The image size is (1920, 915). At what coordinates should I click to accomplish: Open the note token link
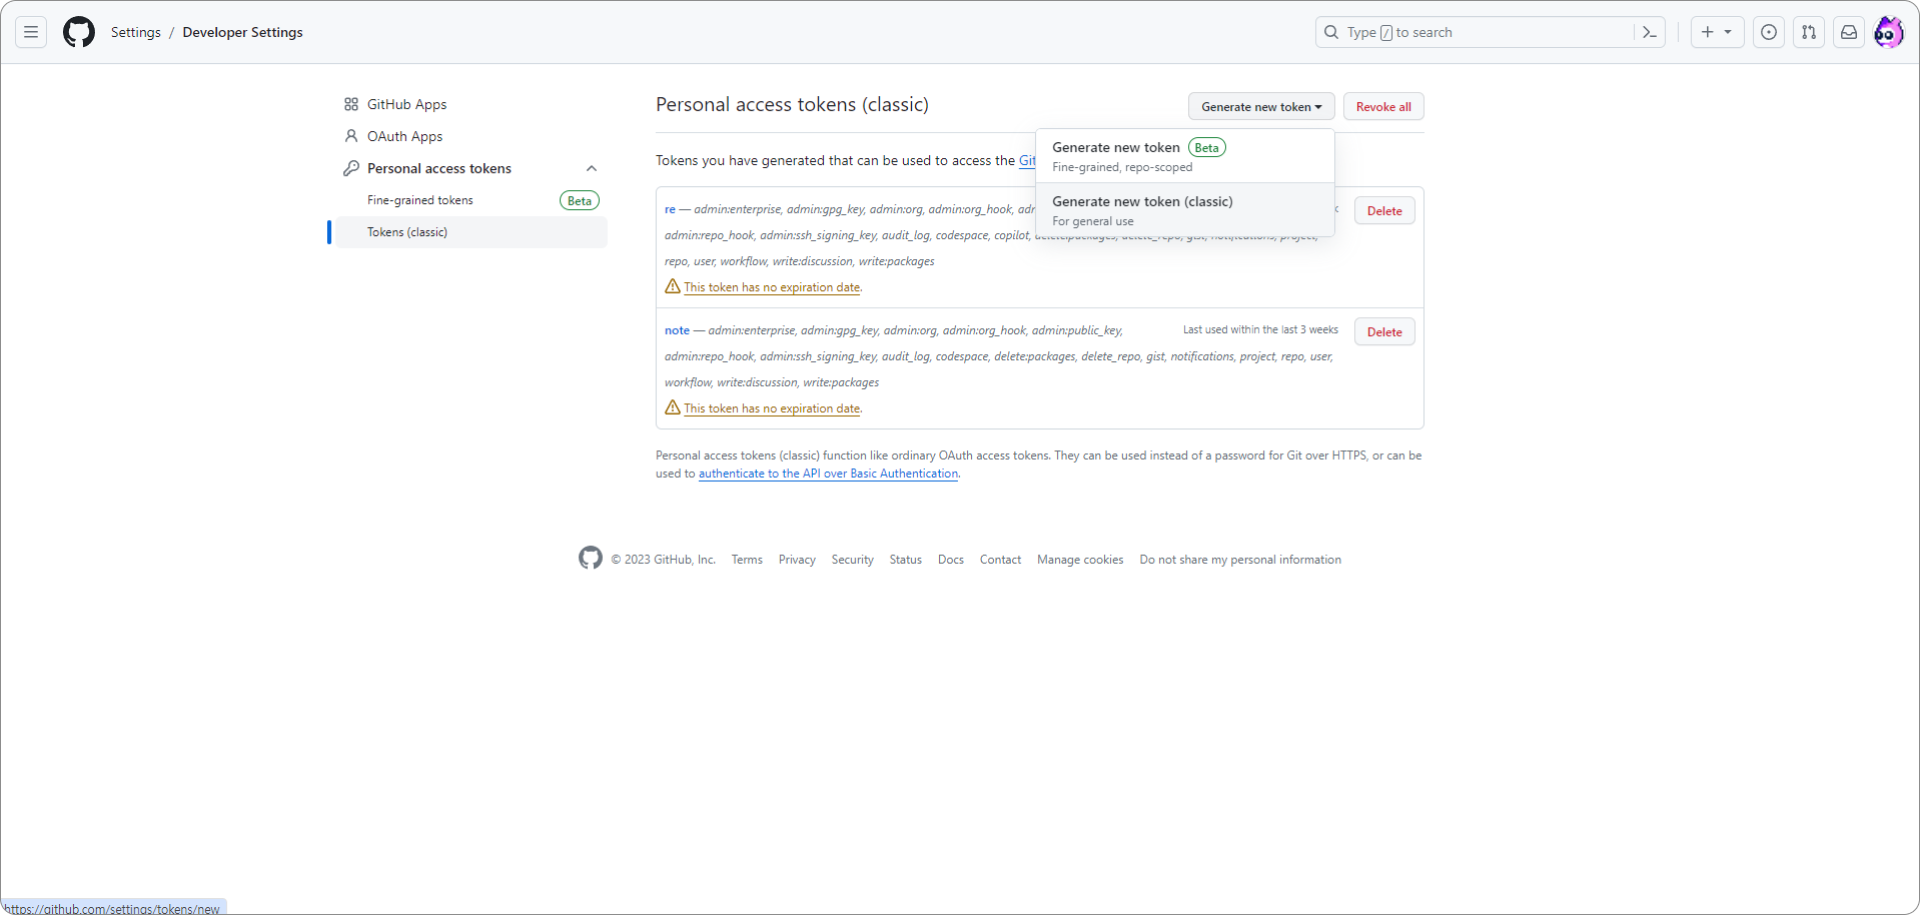pos(677,330)
